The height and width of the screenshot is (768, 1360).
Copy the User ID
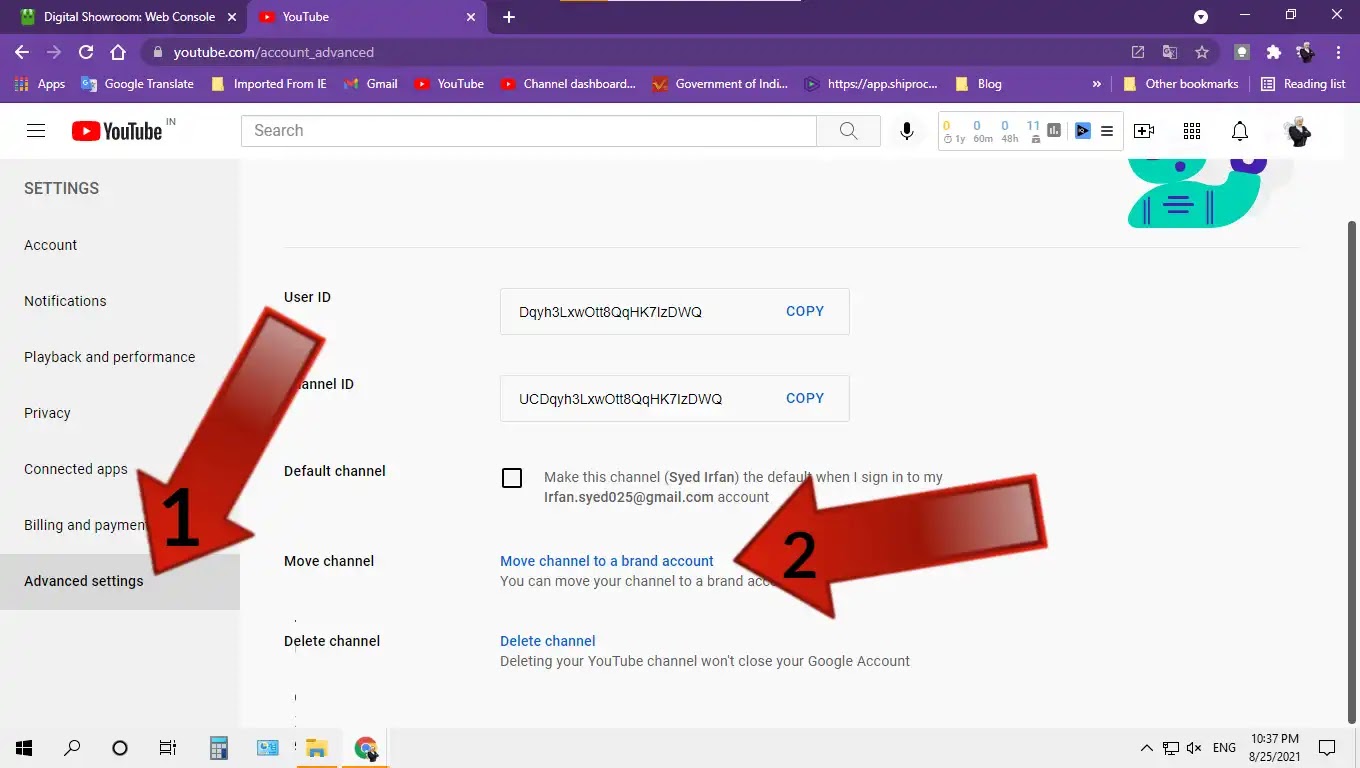805,311
